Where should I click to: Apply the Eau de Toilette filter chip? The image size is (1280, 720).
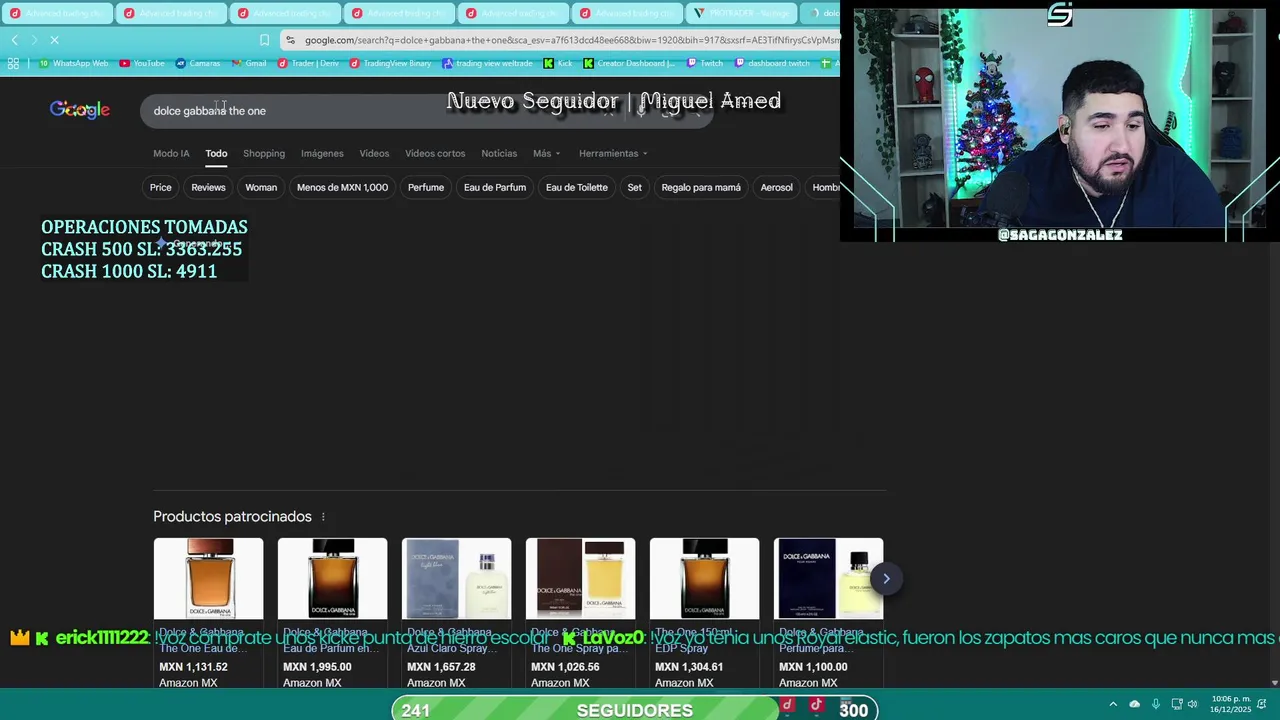577,187
